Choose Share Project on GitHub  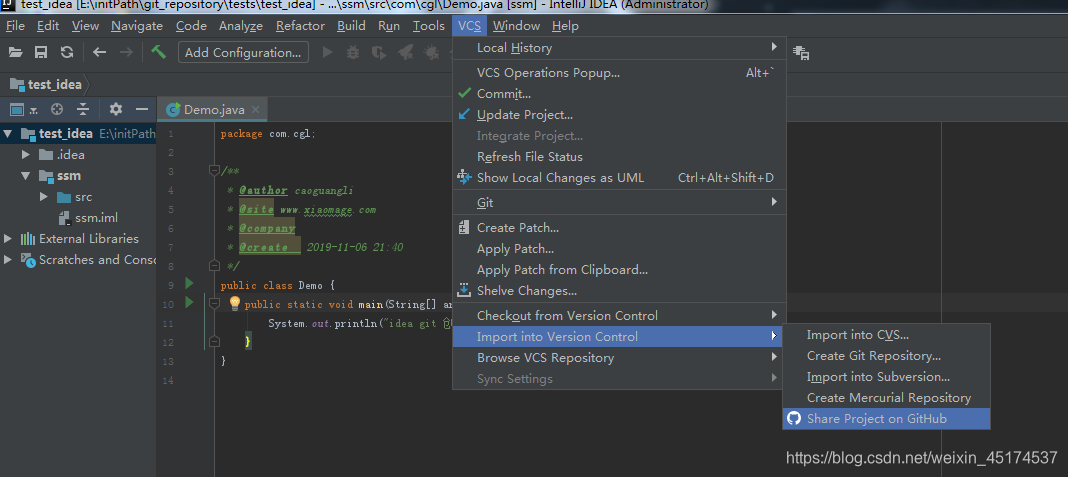point(886,419)
